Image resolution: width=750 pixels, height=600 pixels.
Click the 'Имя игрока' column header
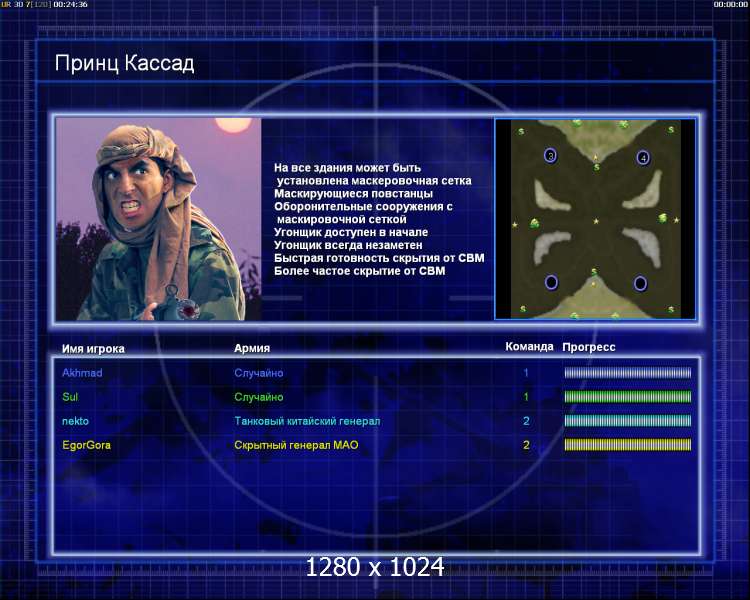(x=93, y=349)
